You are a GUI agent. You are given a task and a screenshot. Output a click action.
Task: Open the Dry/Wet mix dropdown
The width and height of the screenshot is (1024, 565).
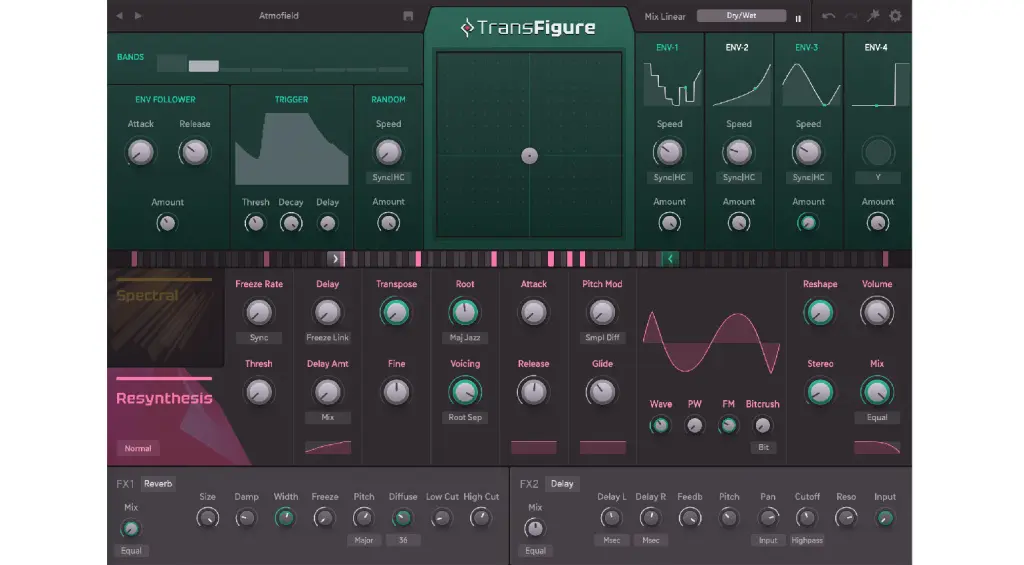(x=741, y=16)
